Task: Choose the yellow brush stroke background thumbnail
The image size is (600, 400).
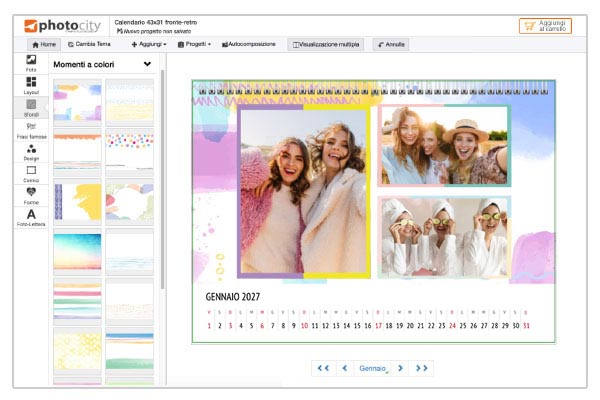Action: click(x=77, y=202)
